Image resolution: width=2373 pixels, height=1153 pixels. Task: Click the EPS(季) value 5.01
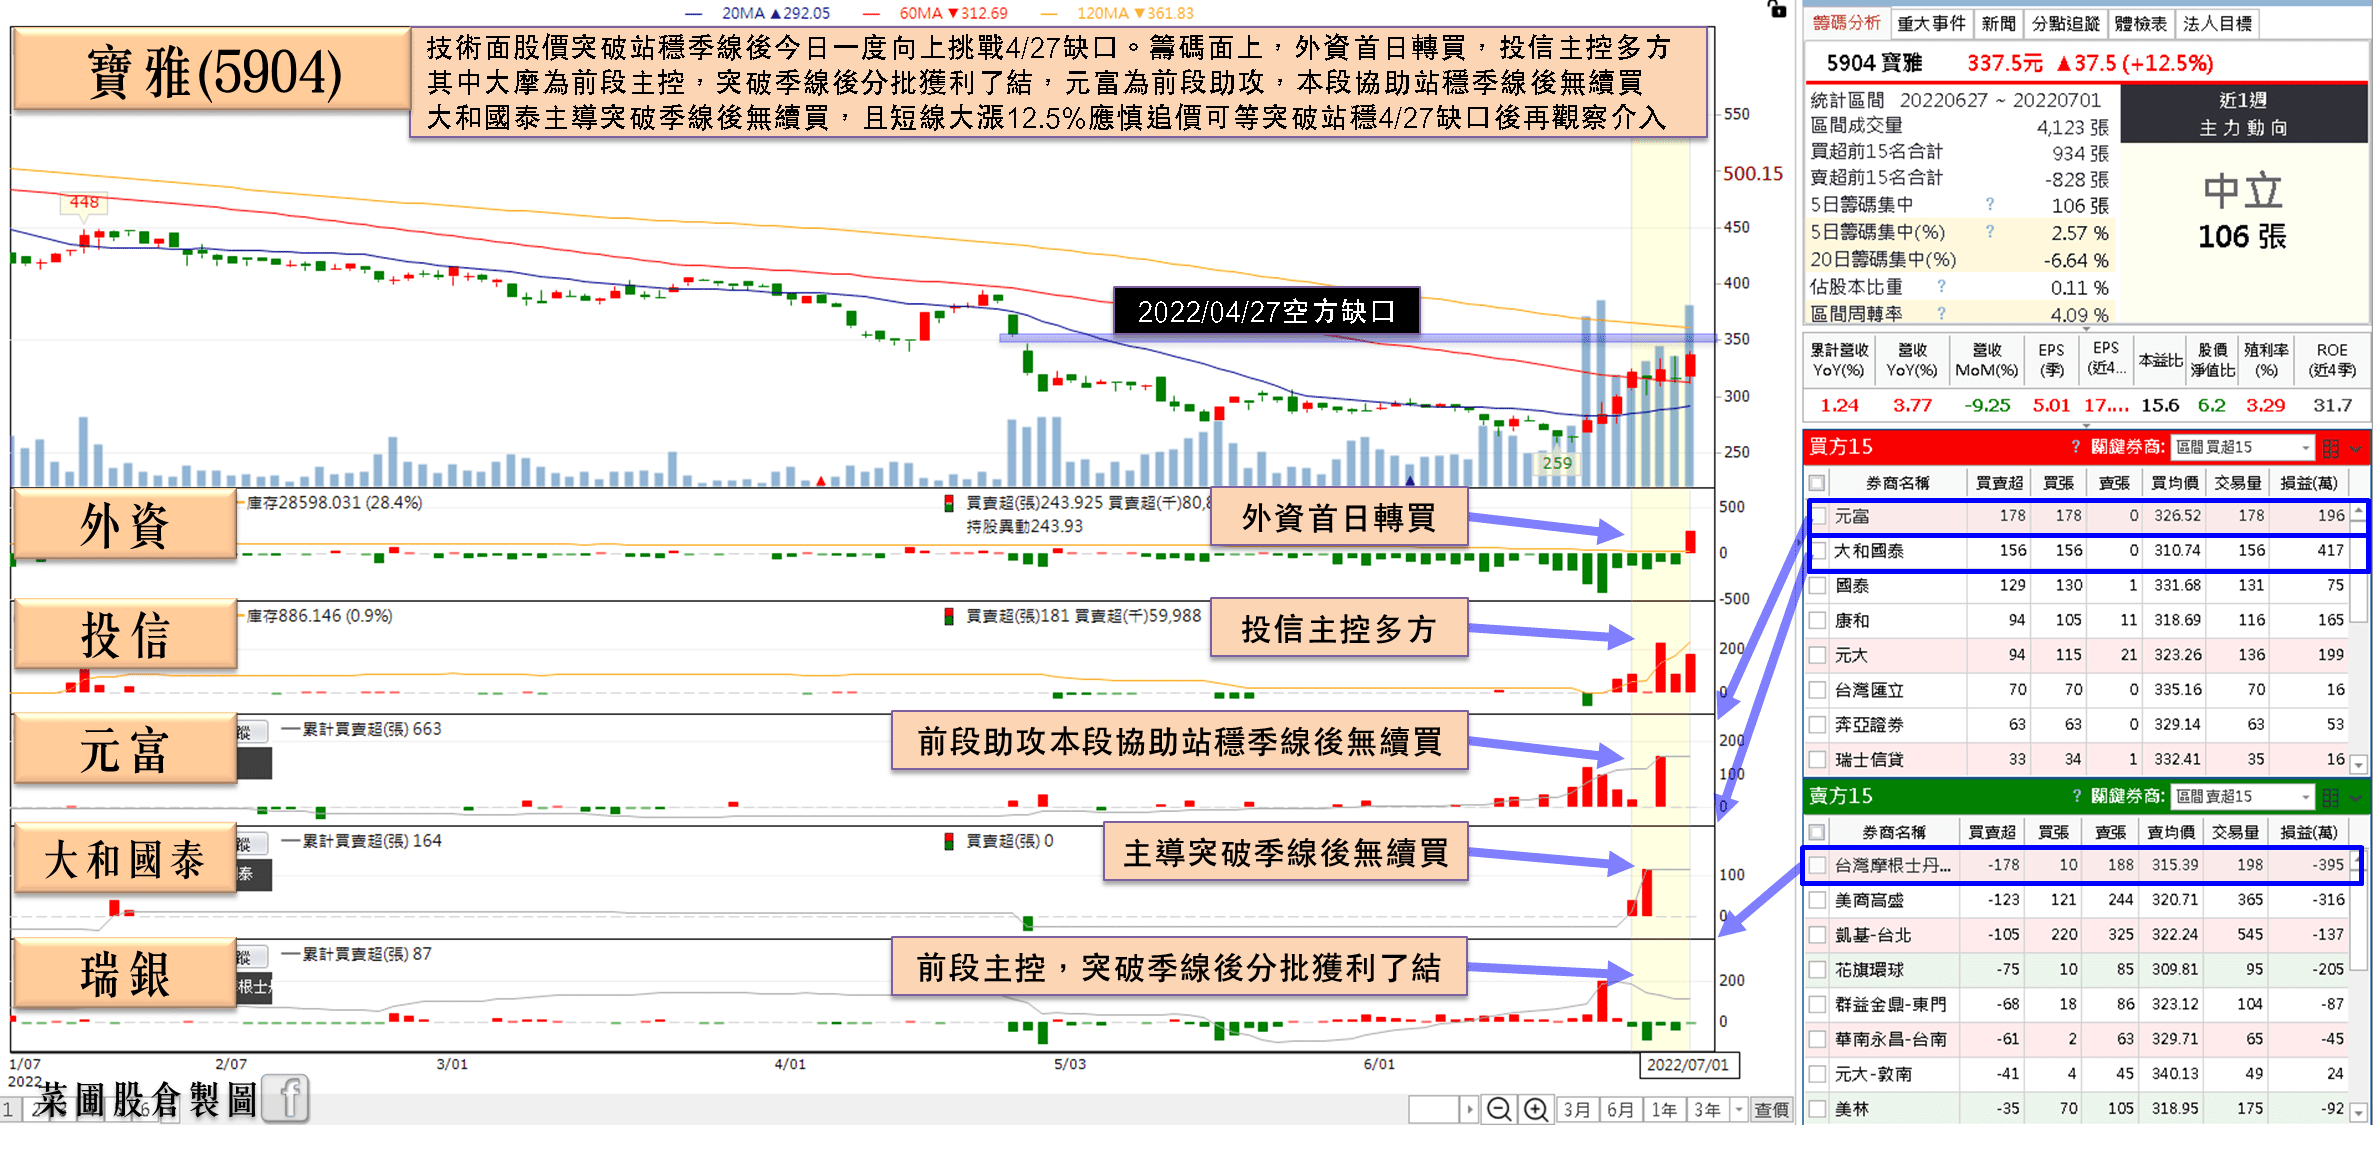click(x=2051, y=405)
